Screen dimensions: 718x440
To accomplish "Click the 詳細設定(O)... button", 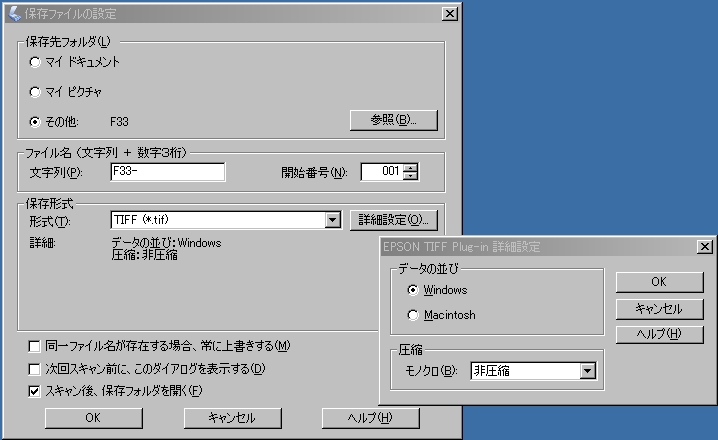I will click(x=393, y=220).
